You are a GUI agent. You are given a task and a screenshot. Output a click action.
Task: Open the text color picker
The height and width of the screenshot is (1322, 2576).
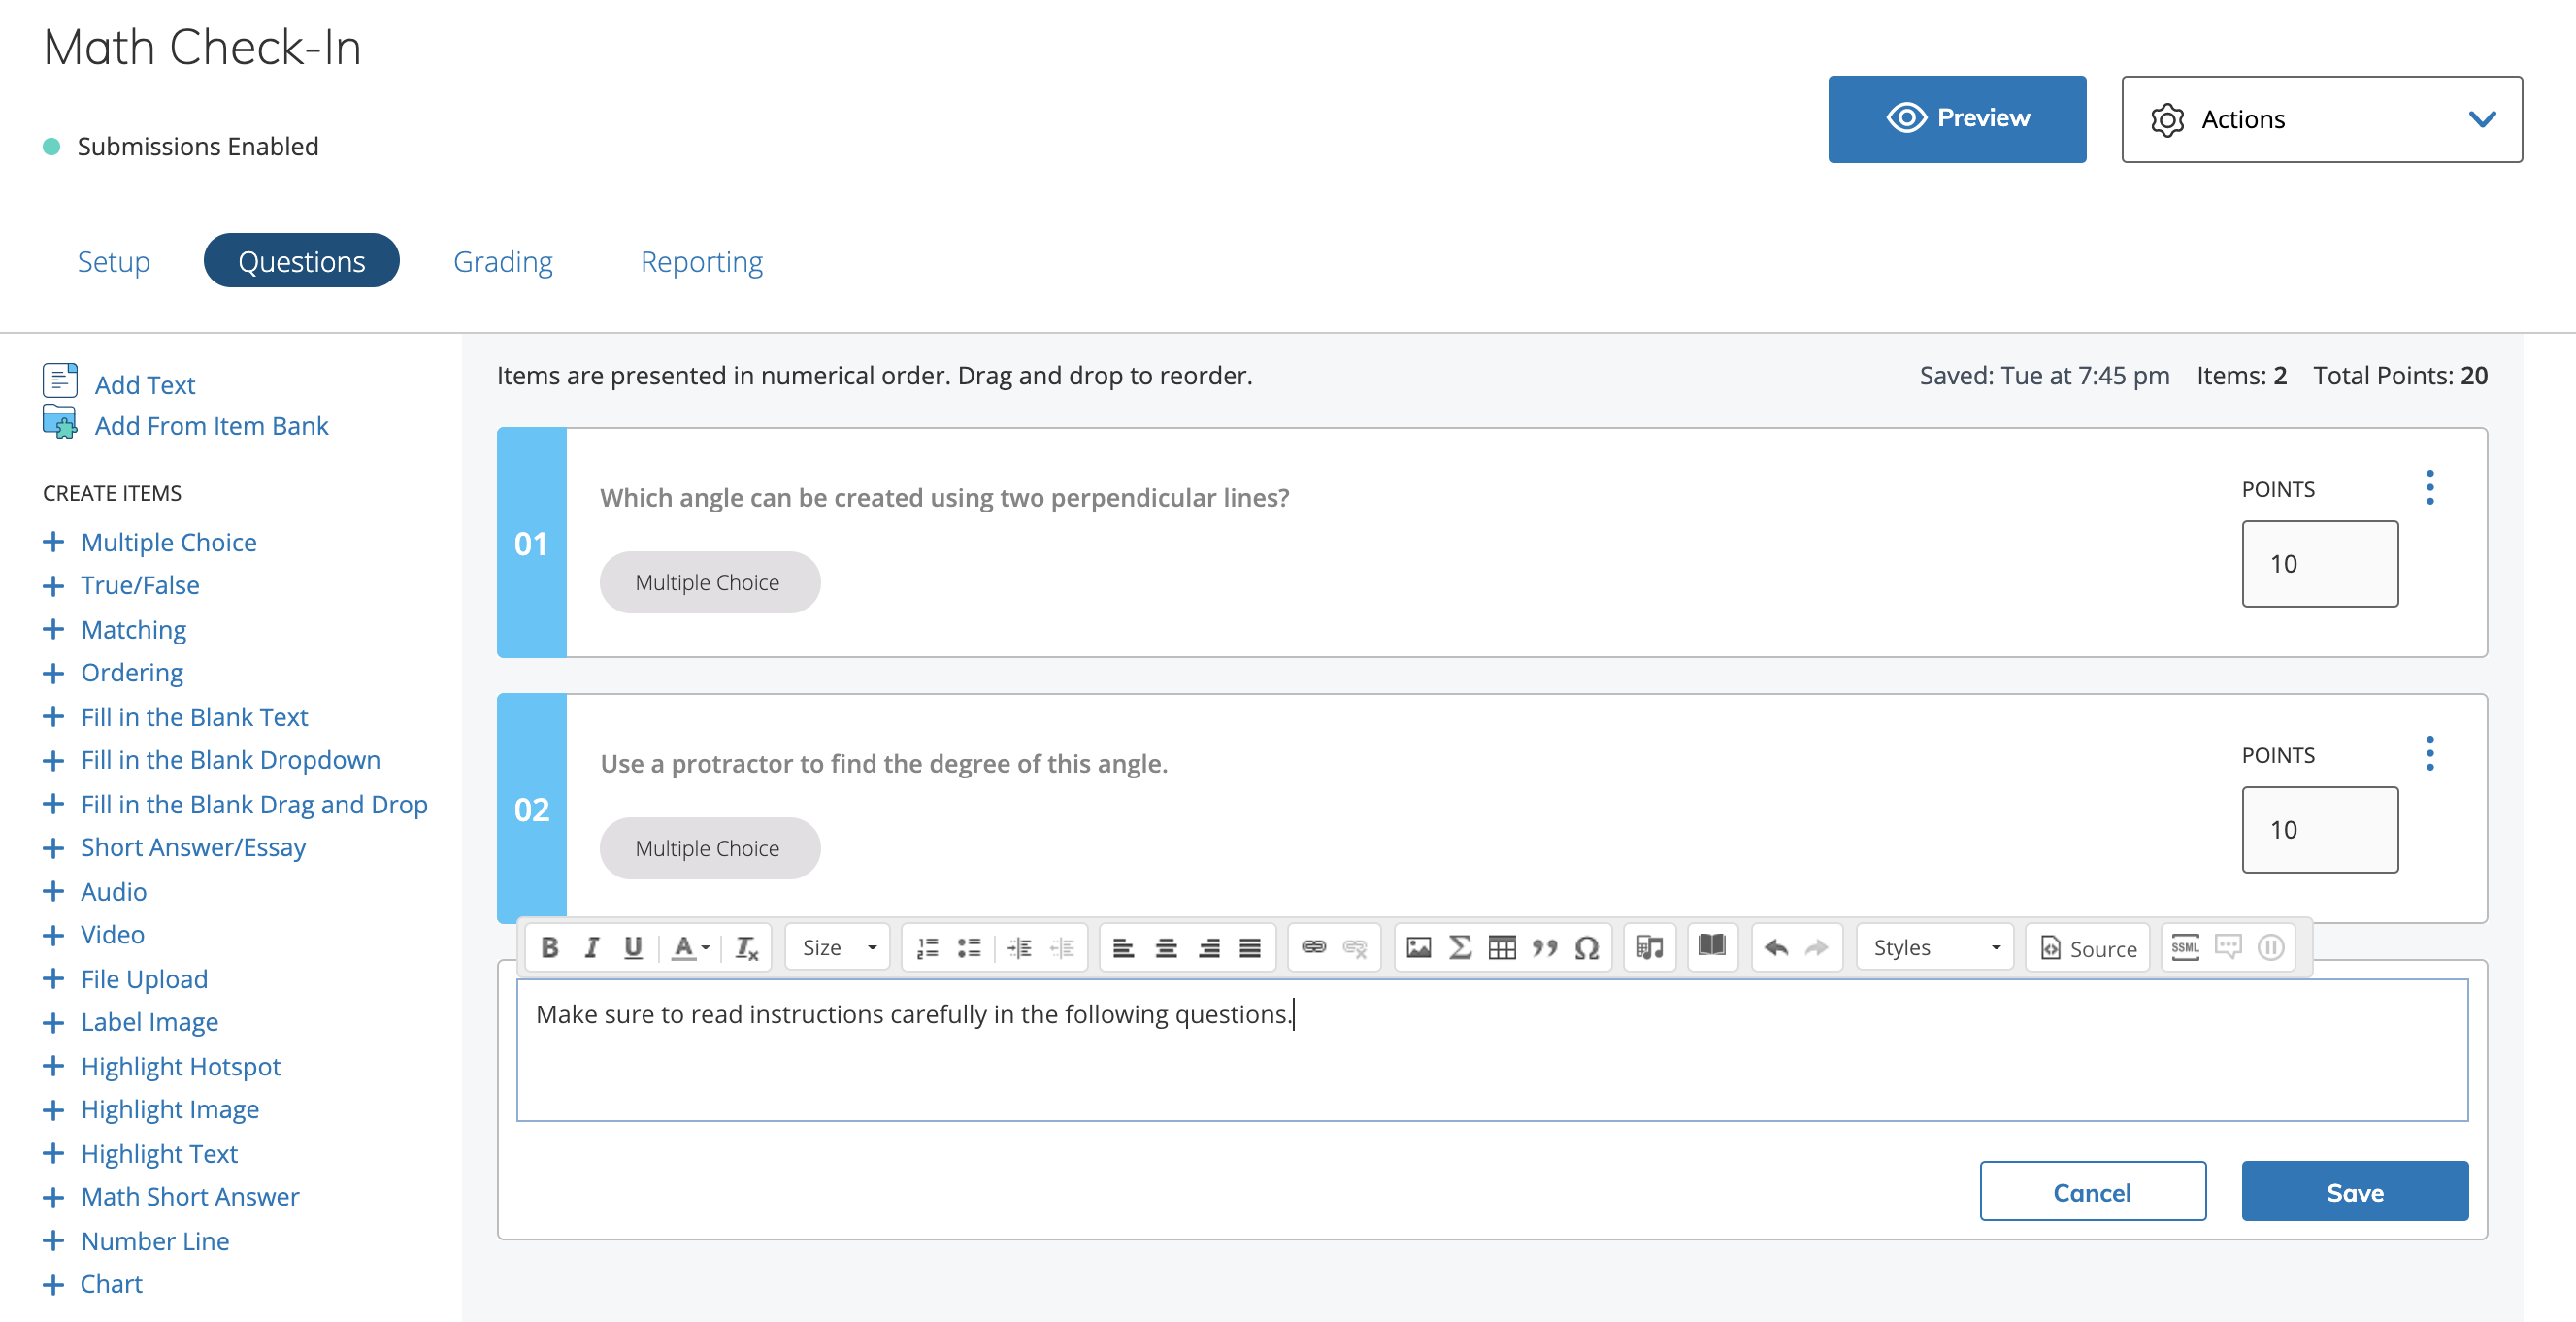pyautogui.click(x=690, y=947)
